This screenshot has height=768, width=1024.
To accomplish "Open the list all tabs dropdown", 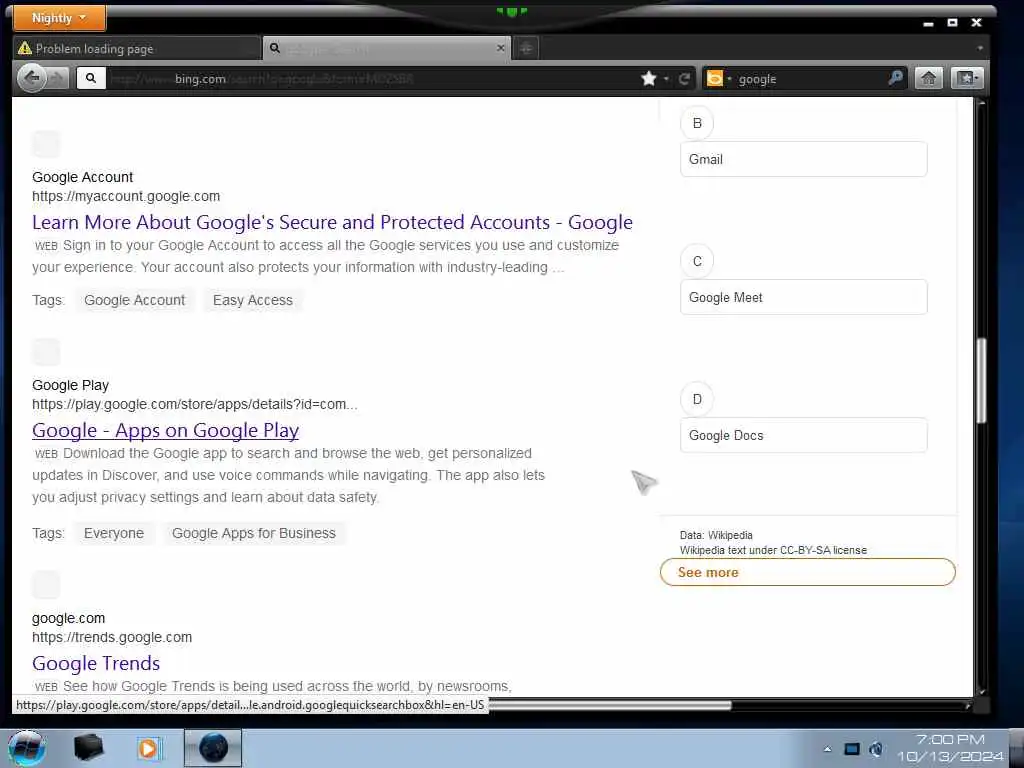I will click(x=980, y=48).
